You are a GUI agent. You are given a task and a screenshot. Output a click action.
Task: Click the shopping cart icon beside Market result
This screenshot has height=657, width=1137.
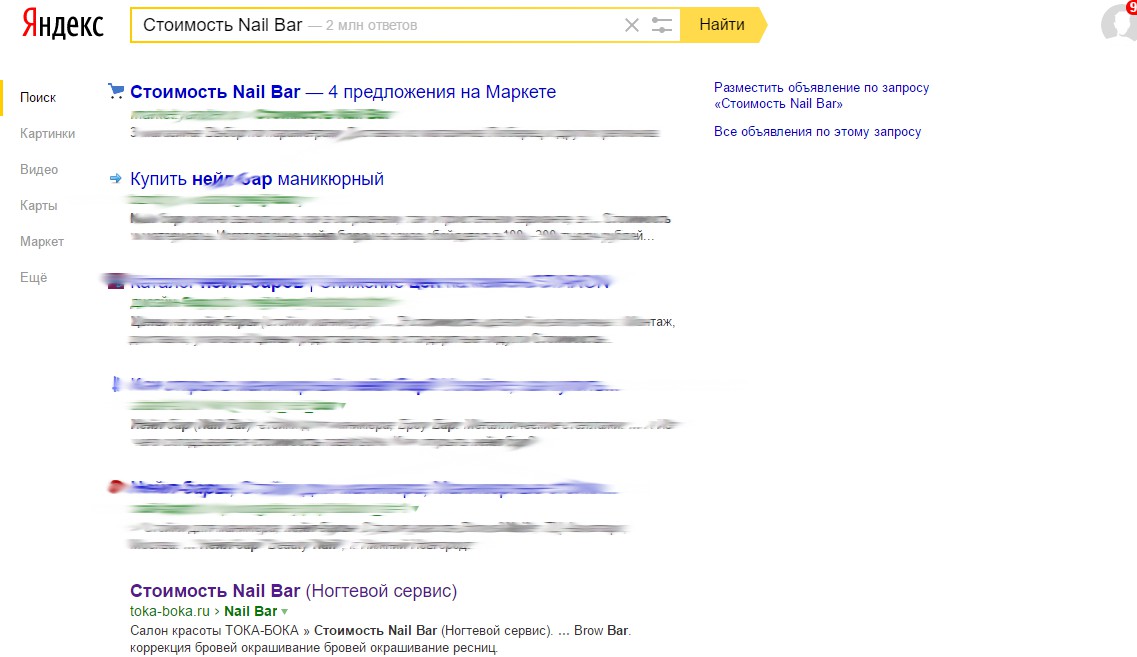pyautogui.click(x=115, y=91)
